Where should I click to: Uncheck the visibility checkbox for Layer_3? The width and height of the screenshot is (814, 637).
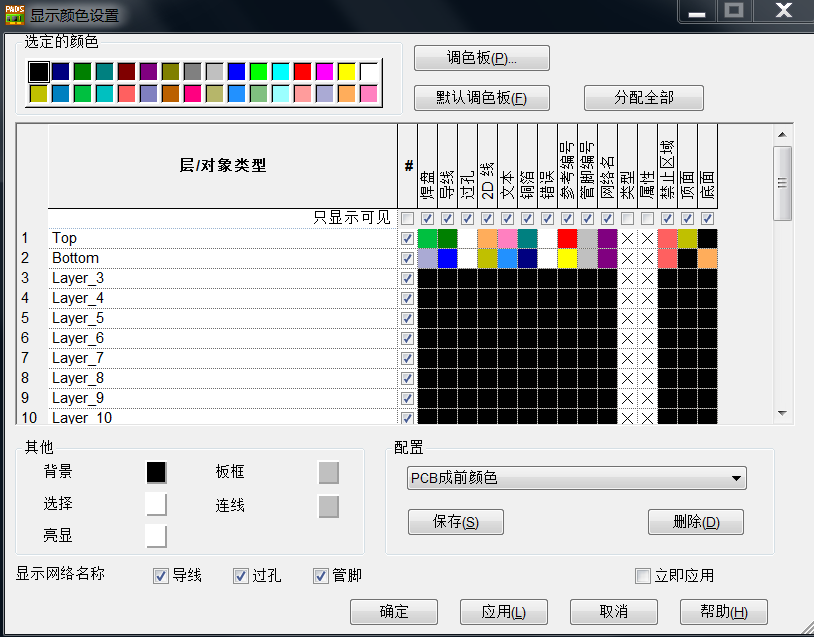(x=405, y=277)
